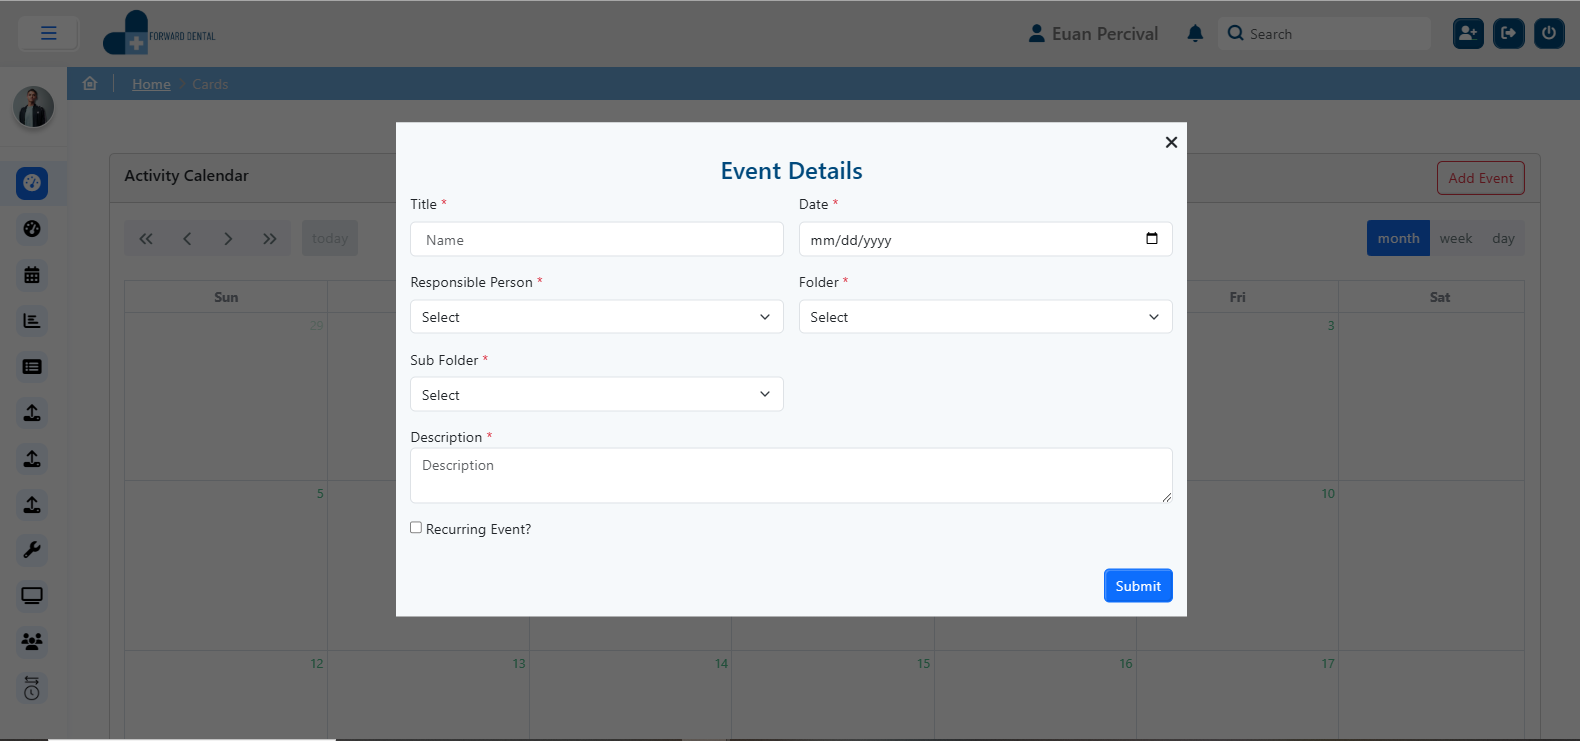
Task: Click the Sun column header
Action: coord(226,297)
